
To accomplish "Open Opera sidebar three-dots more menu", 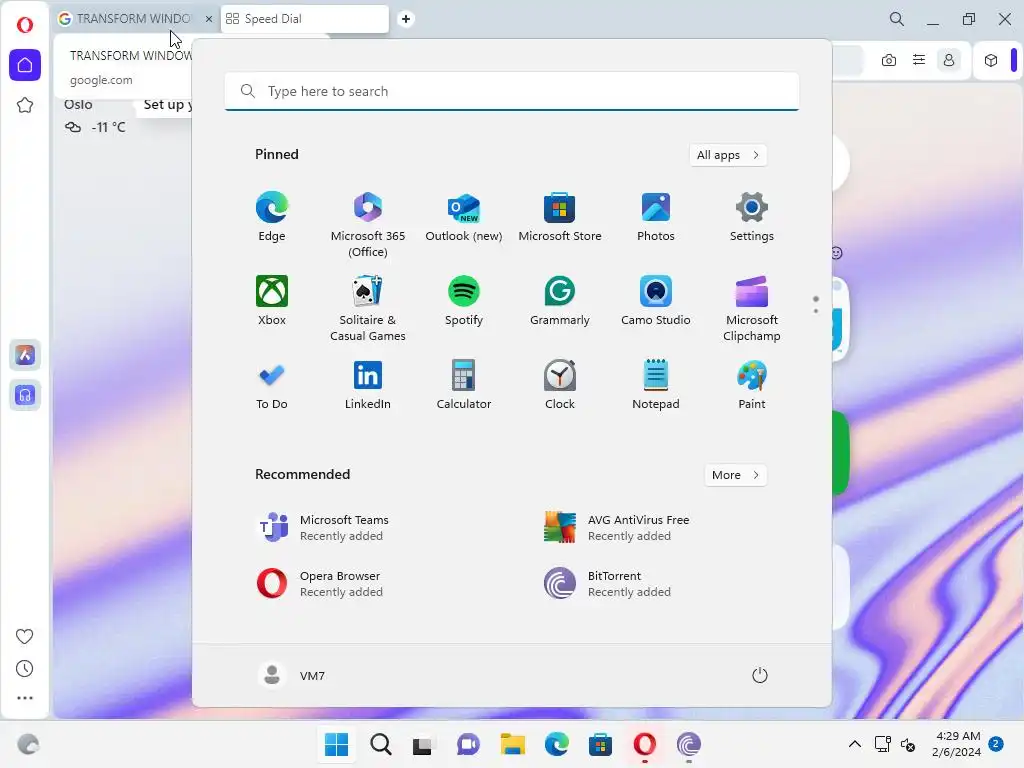I will click(25, 698).
